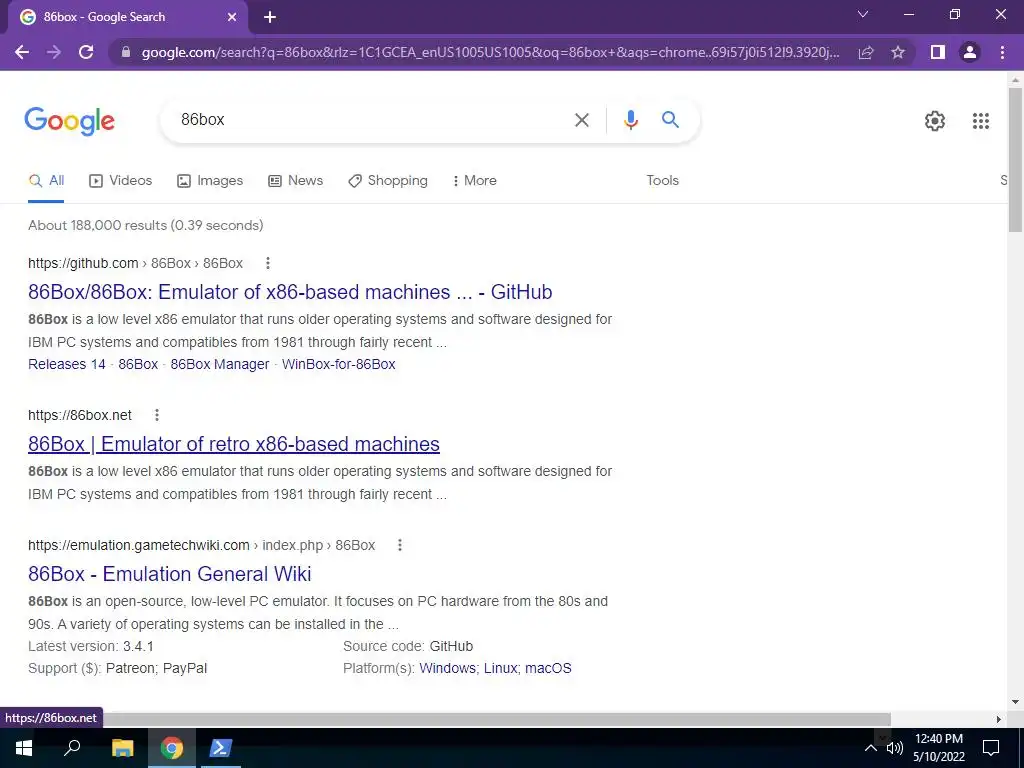Open Windows taskbar search
Image resolution: width=1024 pixels, height=768 pixels.
pyautogui.click(x=71, y=748)
